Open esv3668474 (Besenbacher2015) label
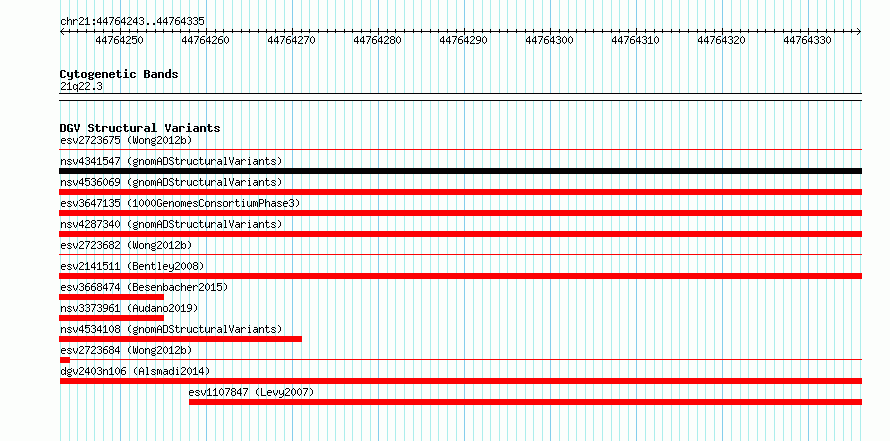This screenshot has height=441, width=890. point(144,287)
